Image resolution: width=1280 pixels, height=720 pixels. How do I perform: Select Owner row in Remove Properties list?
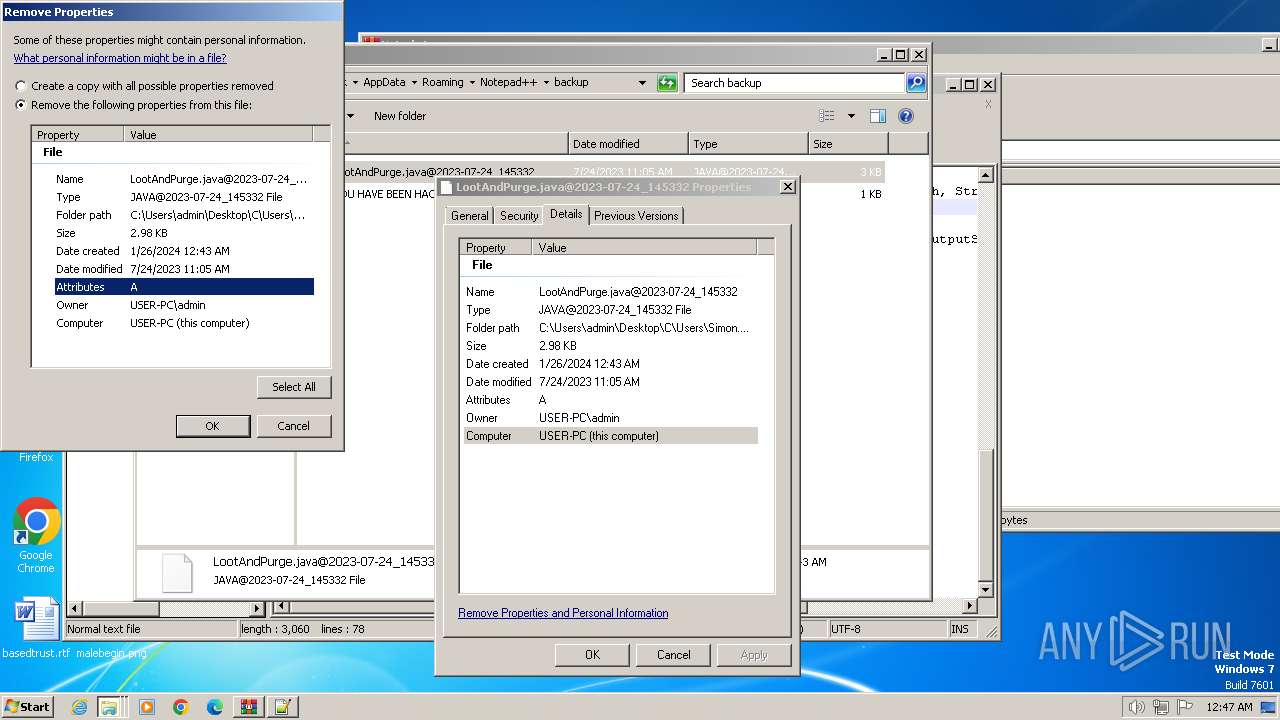click(184, 305)
